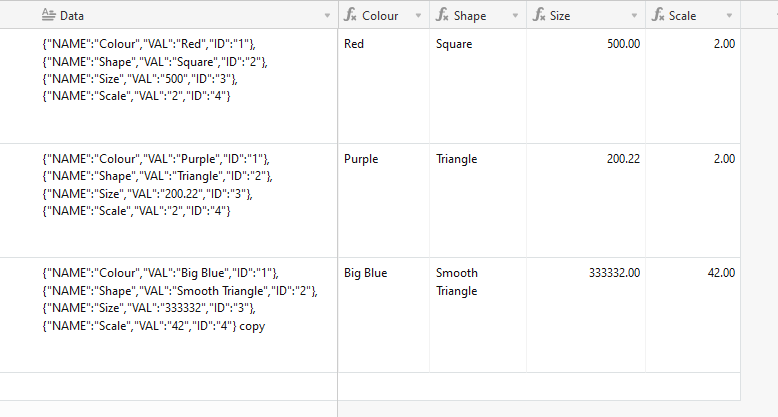This screenshot has width=778, height=417.
Task: Click the Big Blue colour cell
Action: point(384,315)
